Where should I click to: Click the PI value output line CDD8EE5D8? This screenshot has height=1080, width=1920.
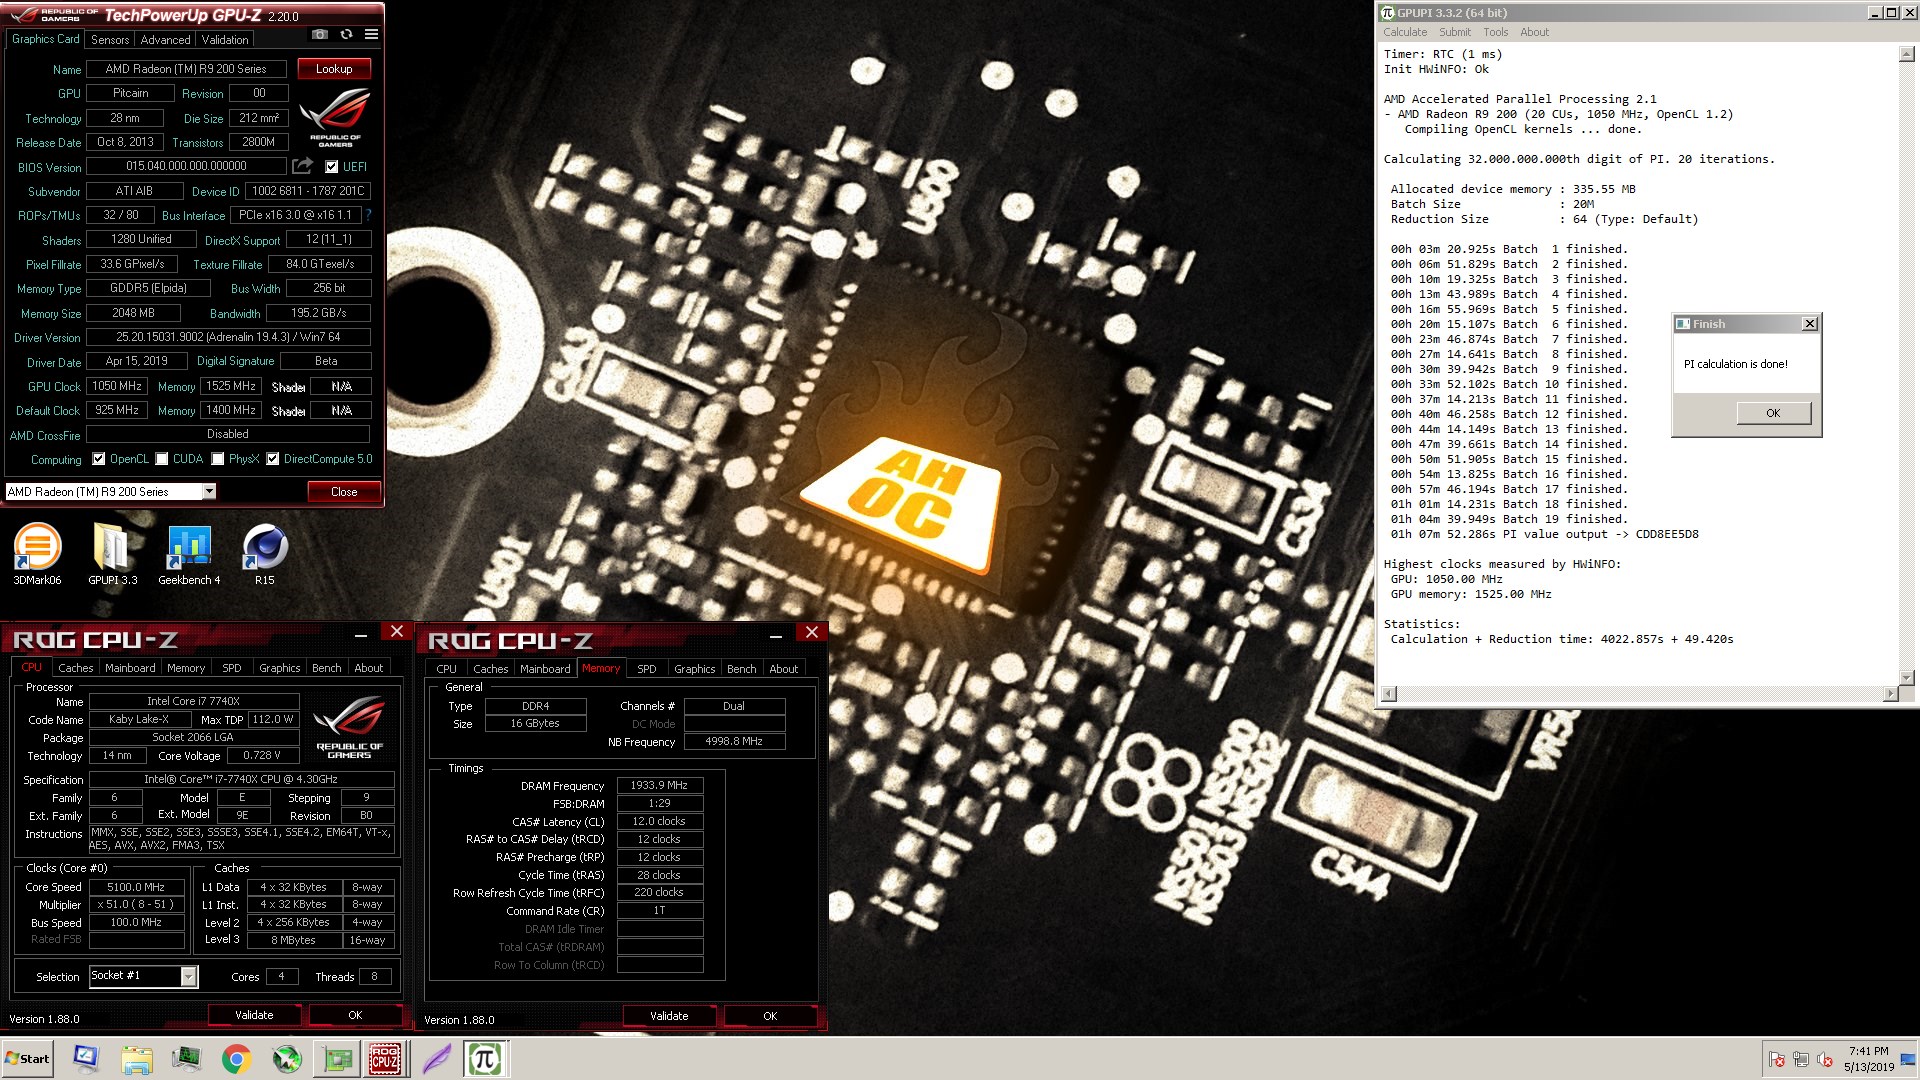(x=1544, y=534)
